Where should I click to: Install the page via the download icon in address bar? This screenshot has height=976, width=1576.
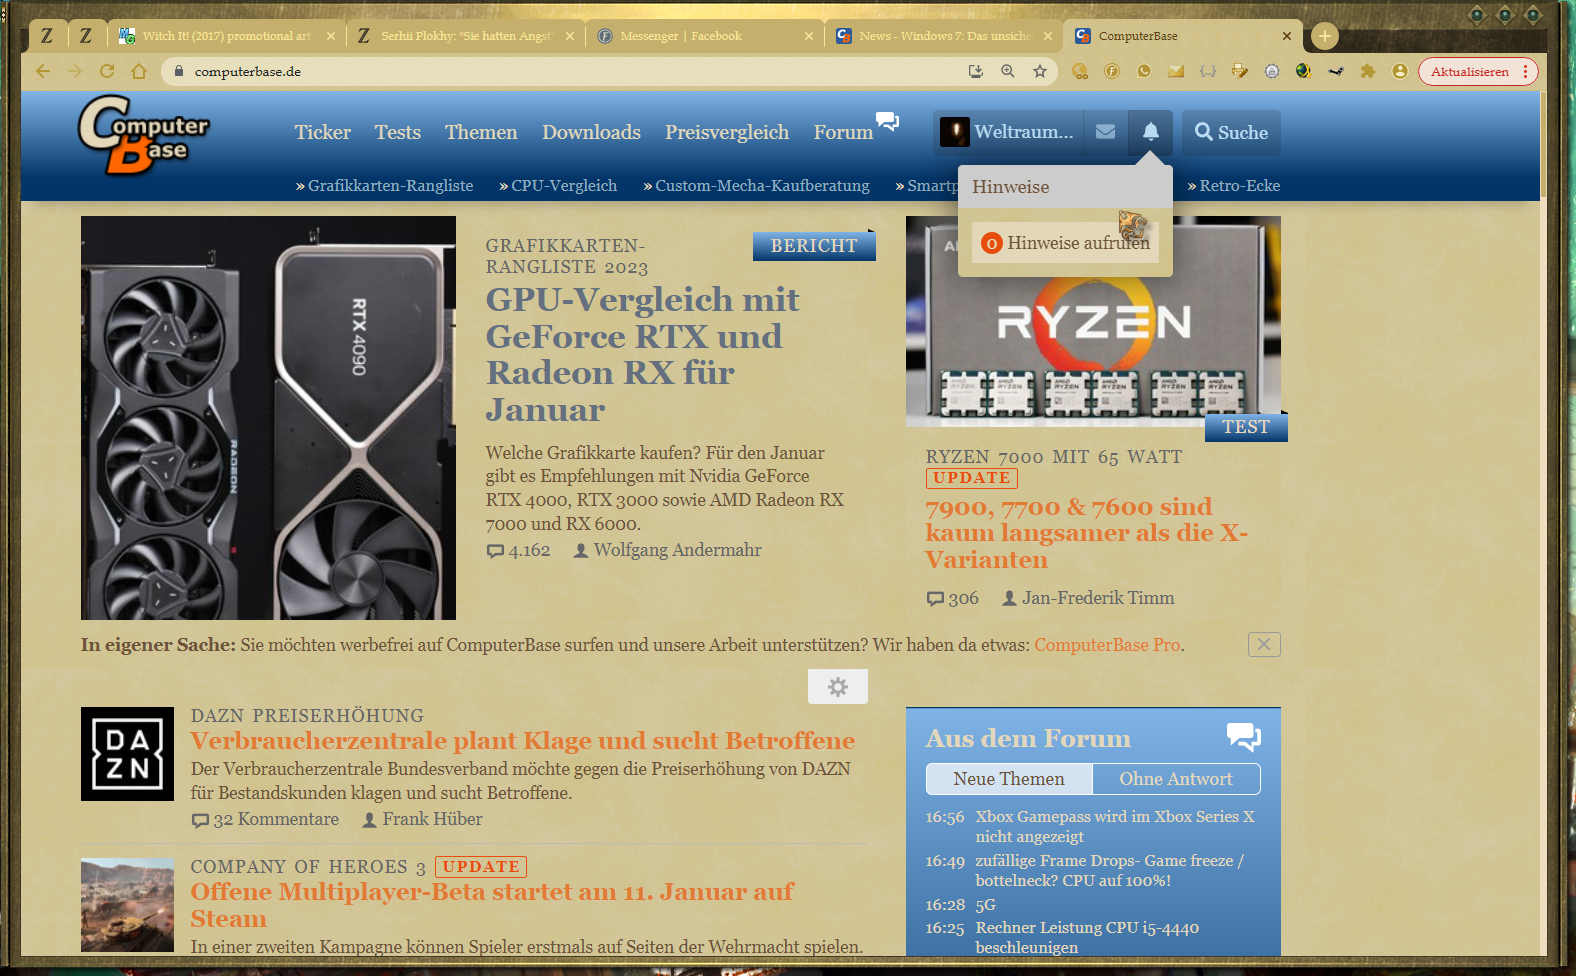(976, 71)
